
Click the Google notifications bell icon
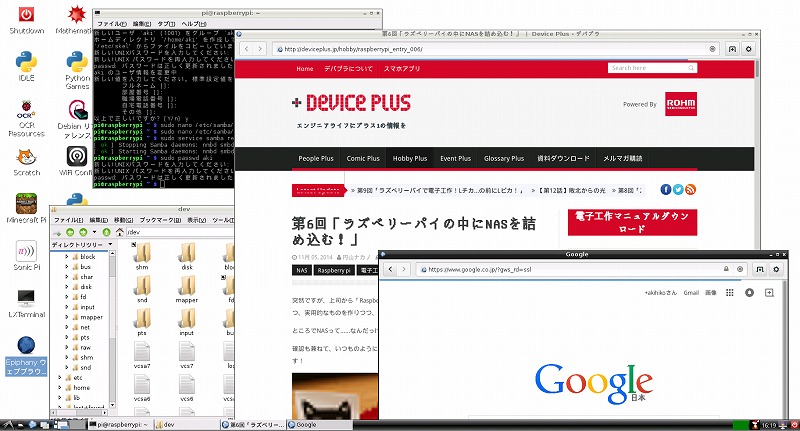tap(749, 292)
